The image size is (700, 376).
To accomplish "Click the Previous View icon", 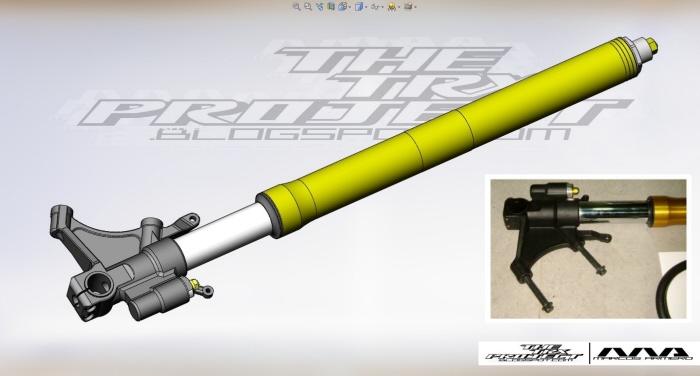I will point(320,6).
